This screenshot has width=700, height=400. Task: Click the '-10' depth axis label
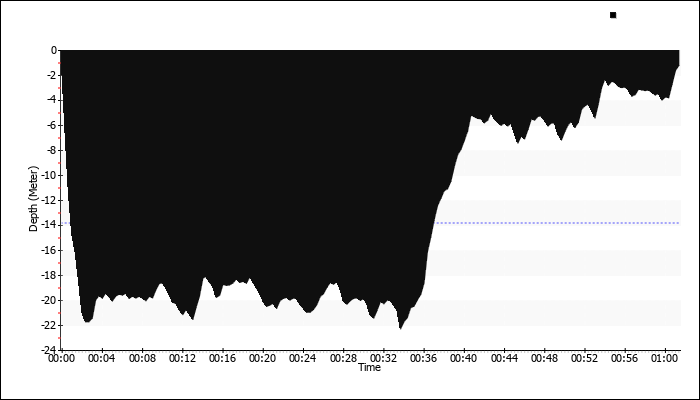[50, 175]
